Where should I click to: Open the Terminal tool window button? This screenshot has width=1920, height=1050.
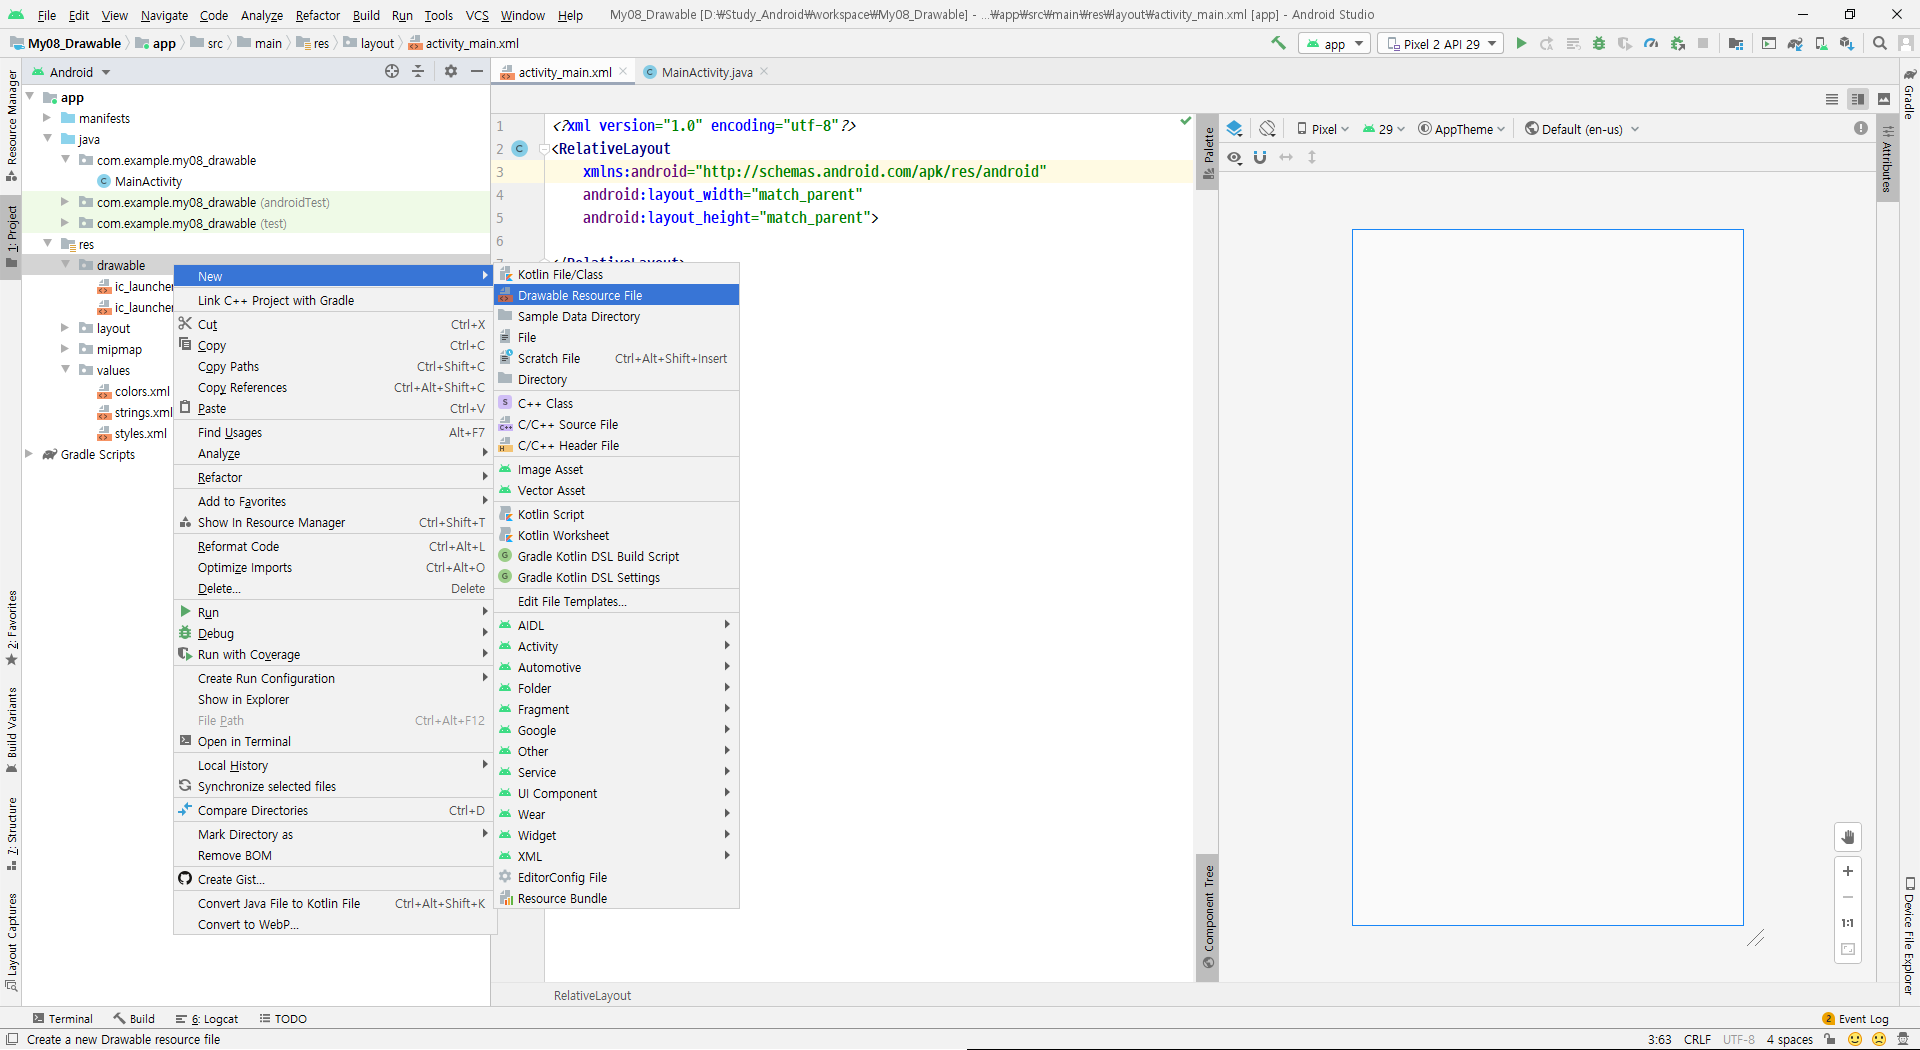pos(62,1018)
